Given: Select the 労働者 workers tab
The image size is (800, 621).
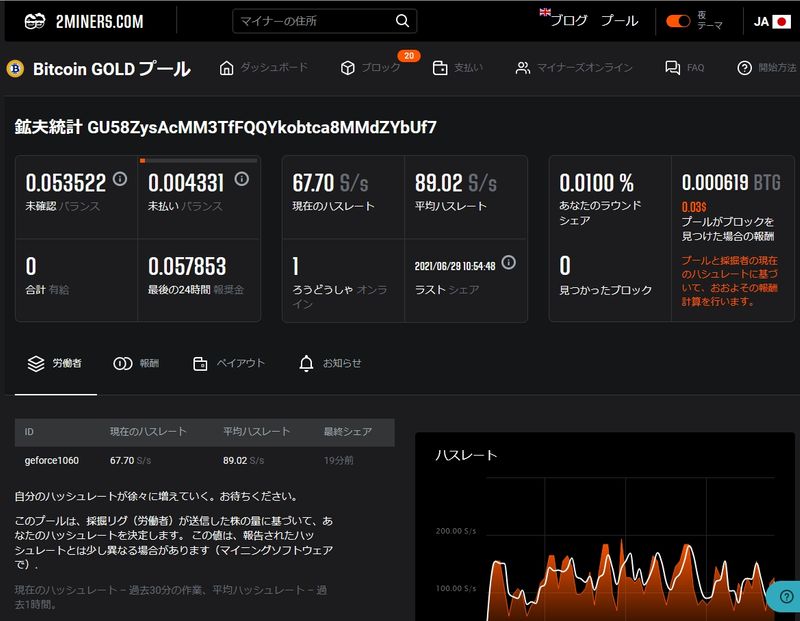Looking at the screenshot, I should [55, 363].
